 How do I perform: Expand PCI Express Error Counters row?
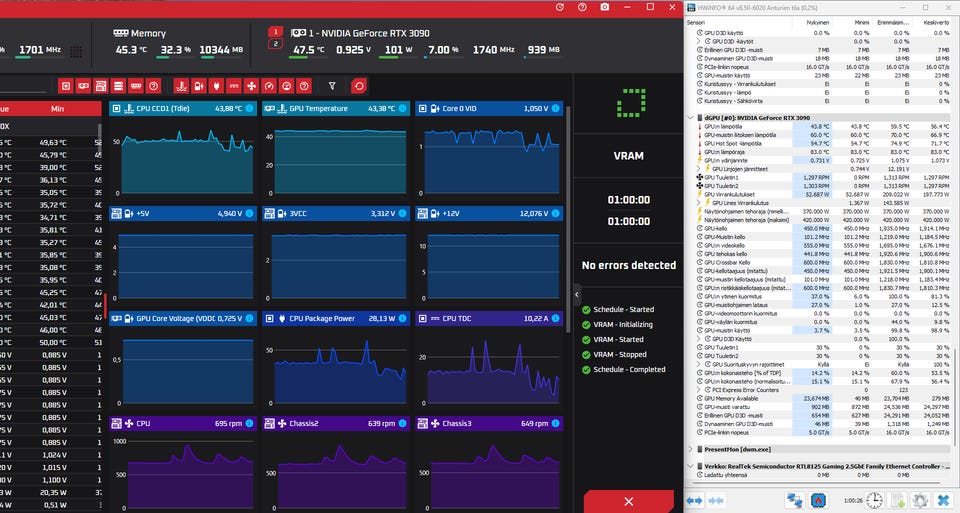[x=699, y=390]
